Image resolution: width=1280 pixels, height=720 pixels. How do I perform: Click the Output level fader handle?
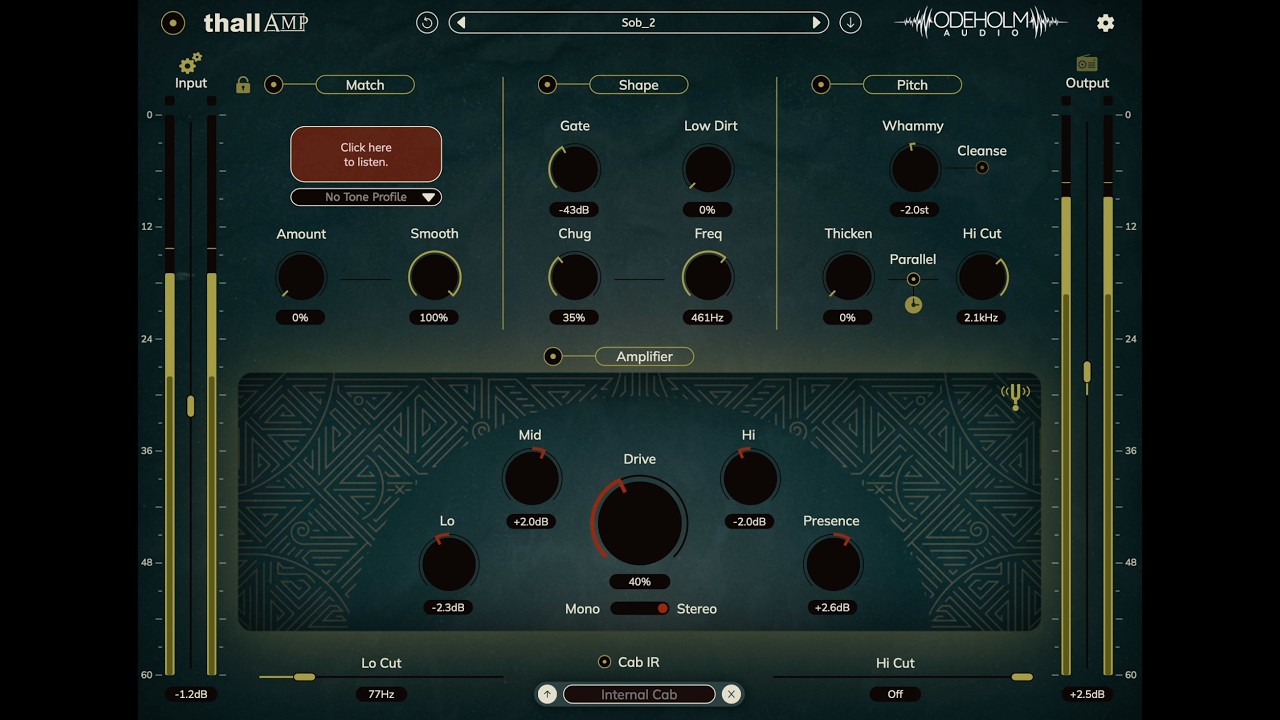click(1087, 372)
